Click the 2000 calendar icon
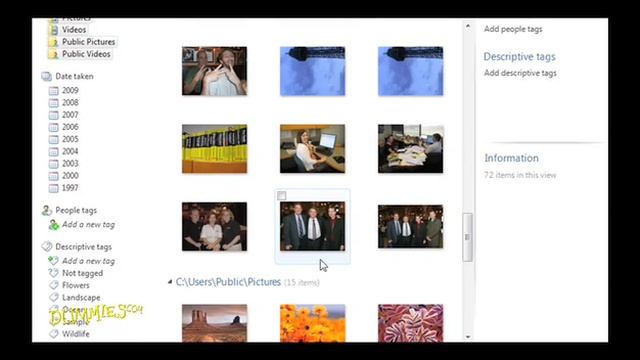 [53, 176]
